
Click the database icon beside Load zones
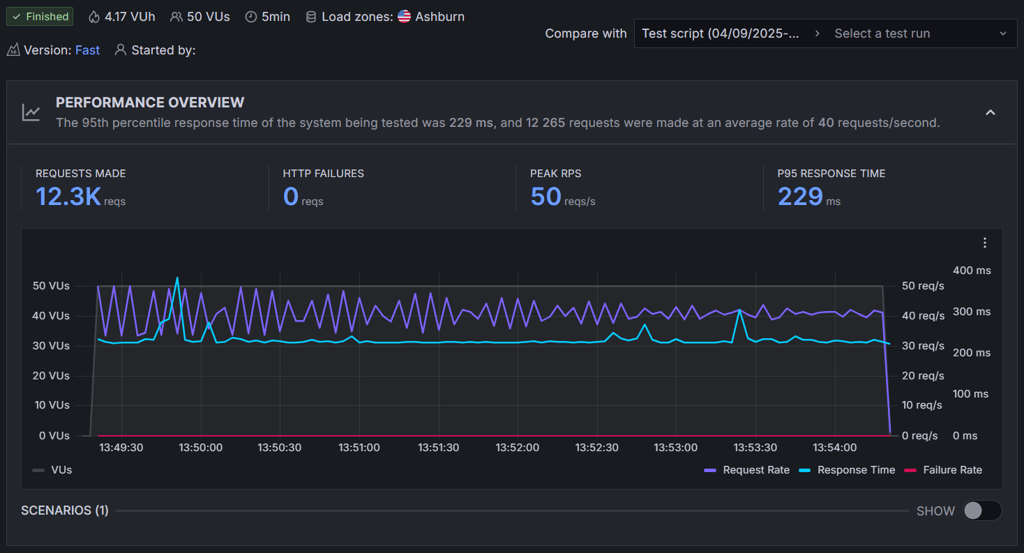point(311,17)
